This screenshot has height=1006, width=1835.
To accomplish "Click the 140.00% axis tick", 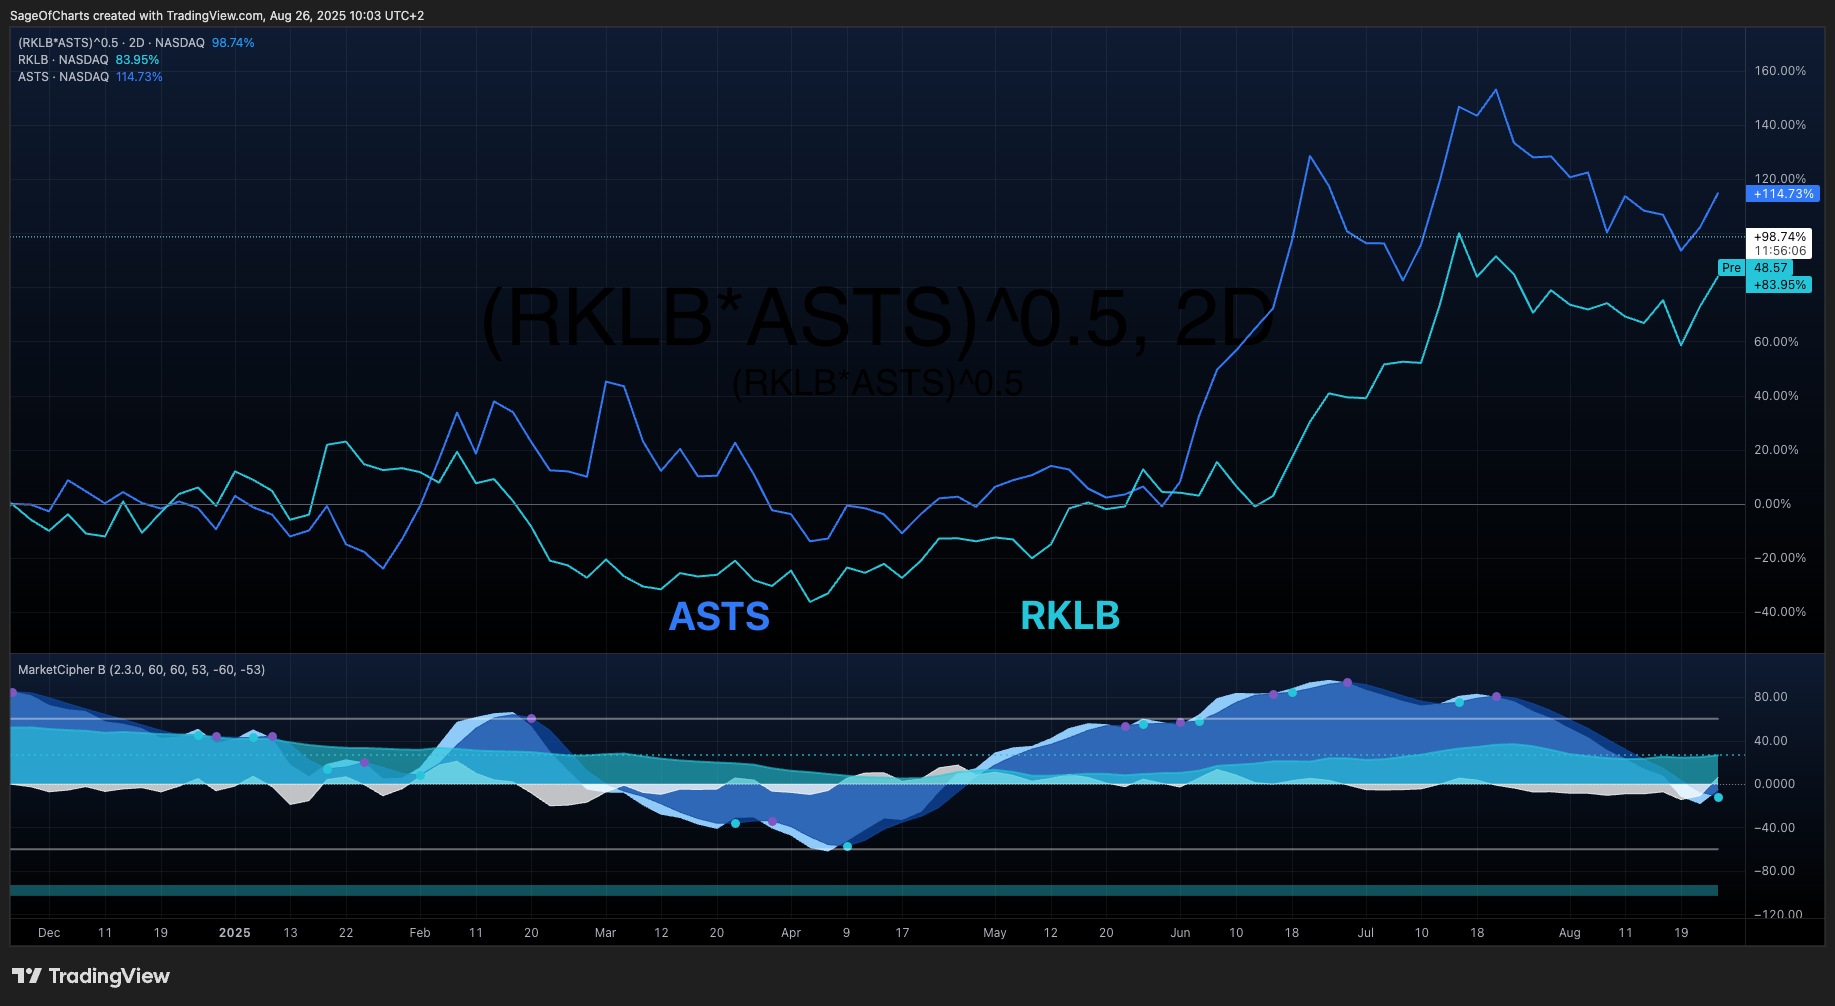I will point(1780,125).
